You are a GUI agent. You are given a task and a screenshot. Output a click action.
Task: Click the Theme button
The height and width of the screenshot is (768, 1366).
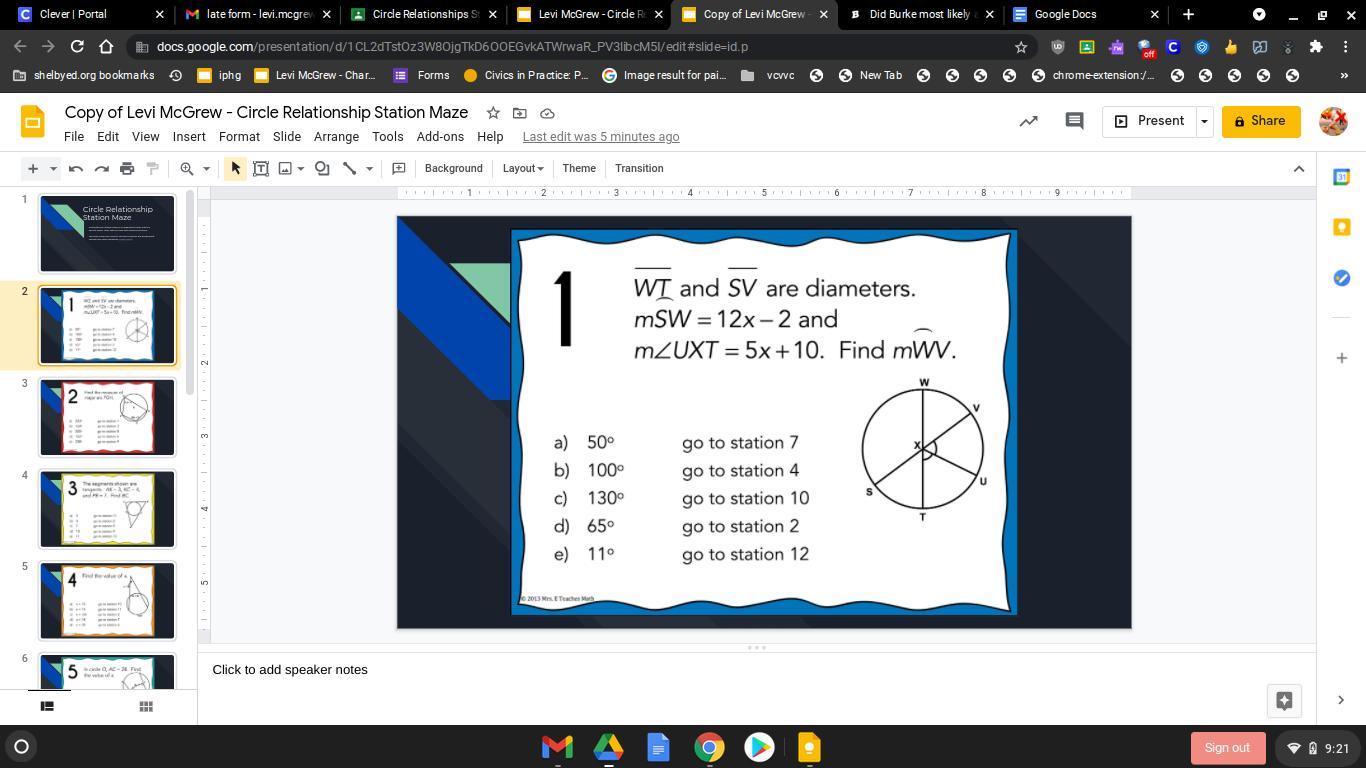point(579,168)
